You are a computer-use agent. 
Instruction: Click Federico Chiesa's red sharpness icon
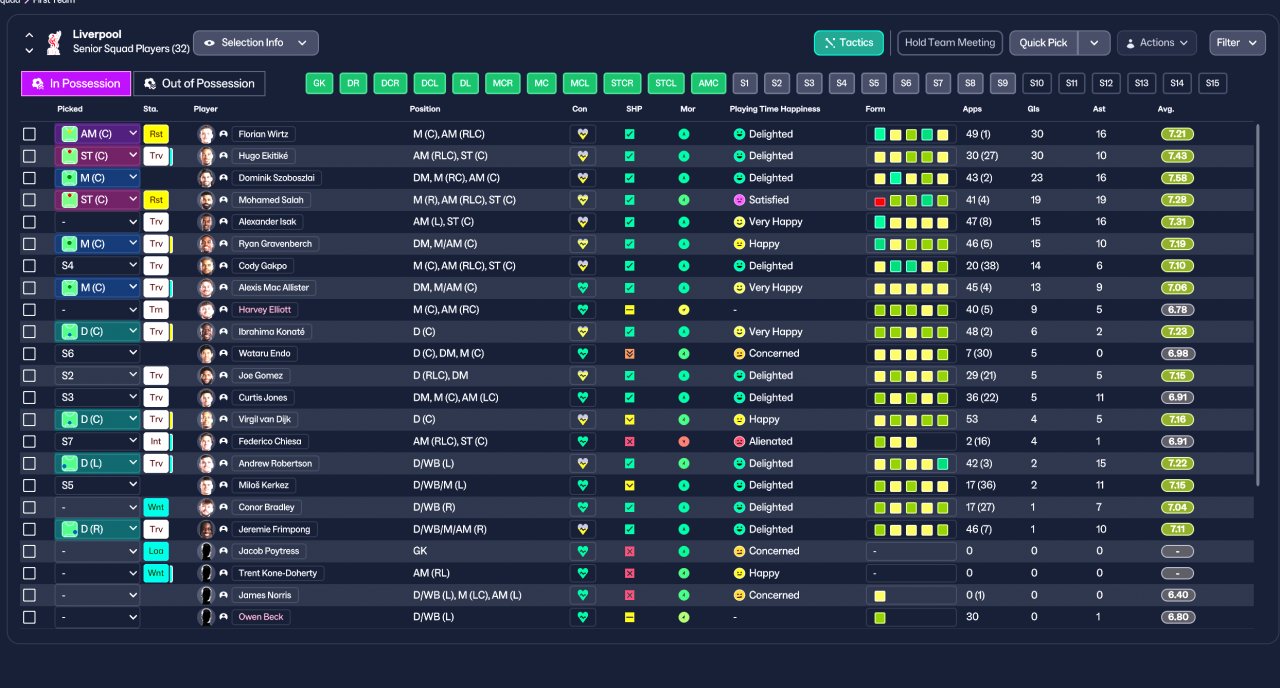pyautogui.click(x=630, y=441)
